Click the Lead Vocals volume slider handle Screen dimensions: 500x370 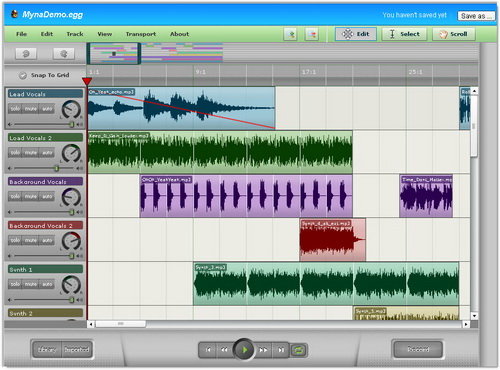(71, 124)
